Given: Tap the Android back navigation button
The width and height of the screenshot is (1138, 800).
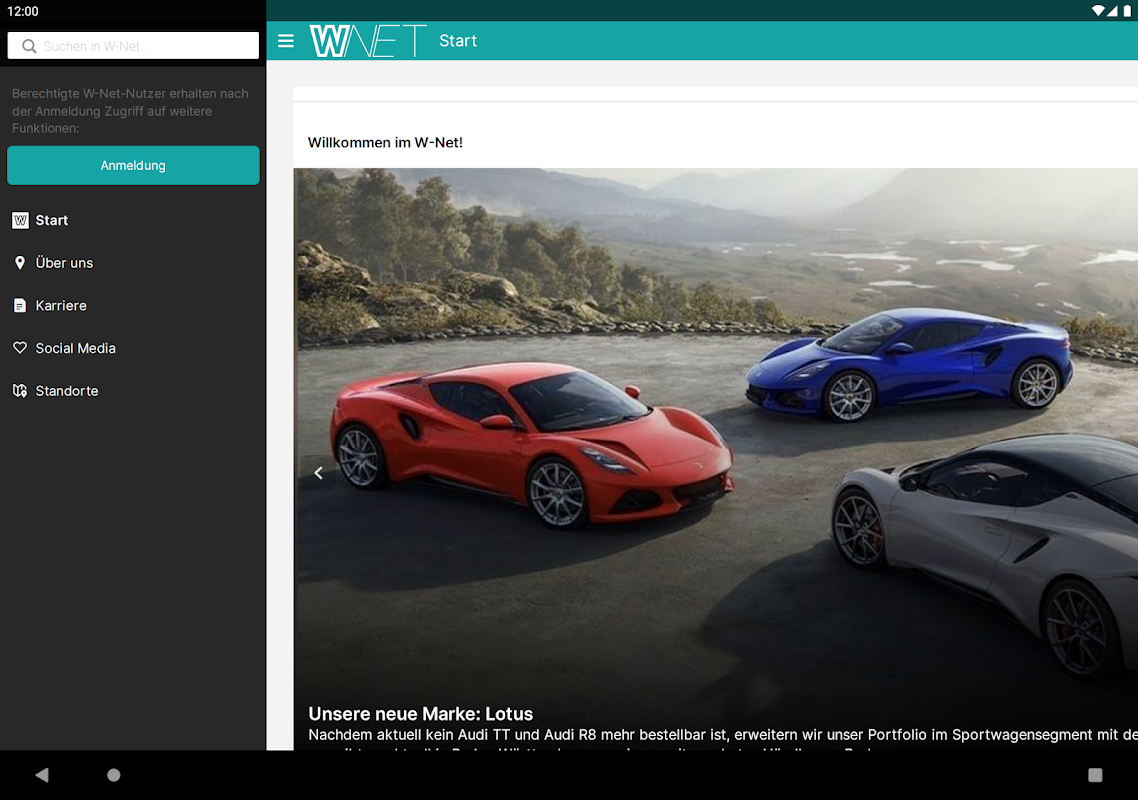Looking at the screenshot, I should 41,775.
